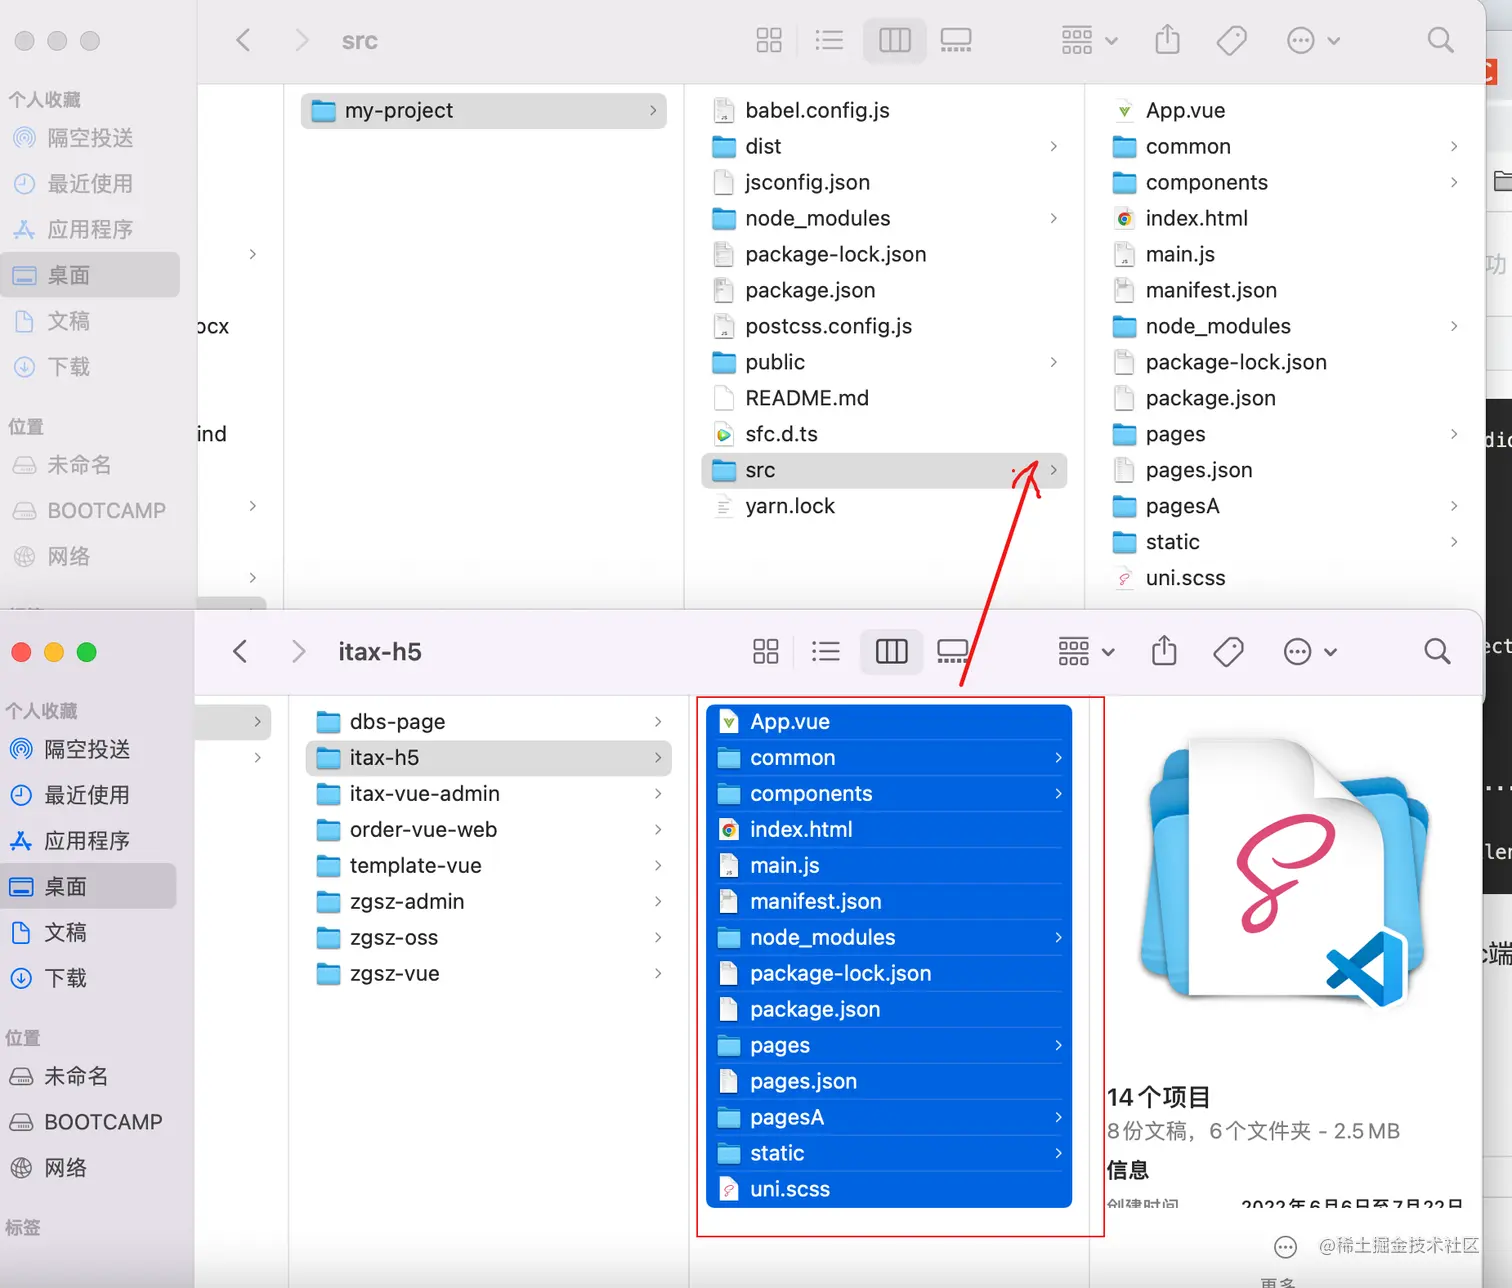The width and height of the screenshot is (1512, 1288).
Task: Select the sfc.d.ts file
Action: pos(884,434)
